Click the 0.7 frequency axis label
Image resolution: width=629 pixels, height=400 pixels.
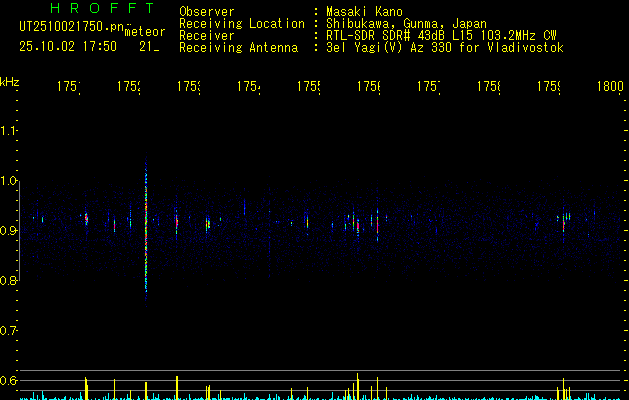coord(8,330)
